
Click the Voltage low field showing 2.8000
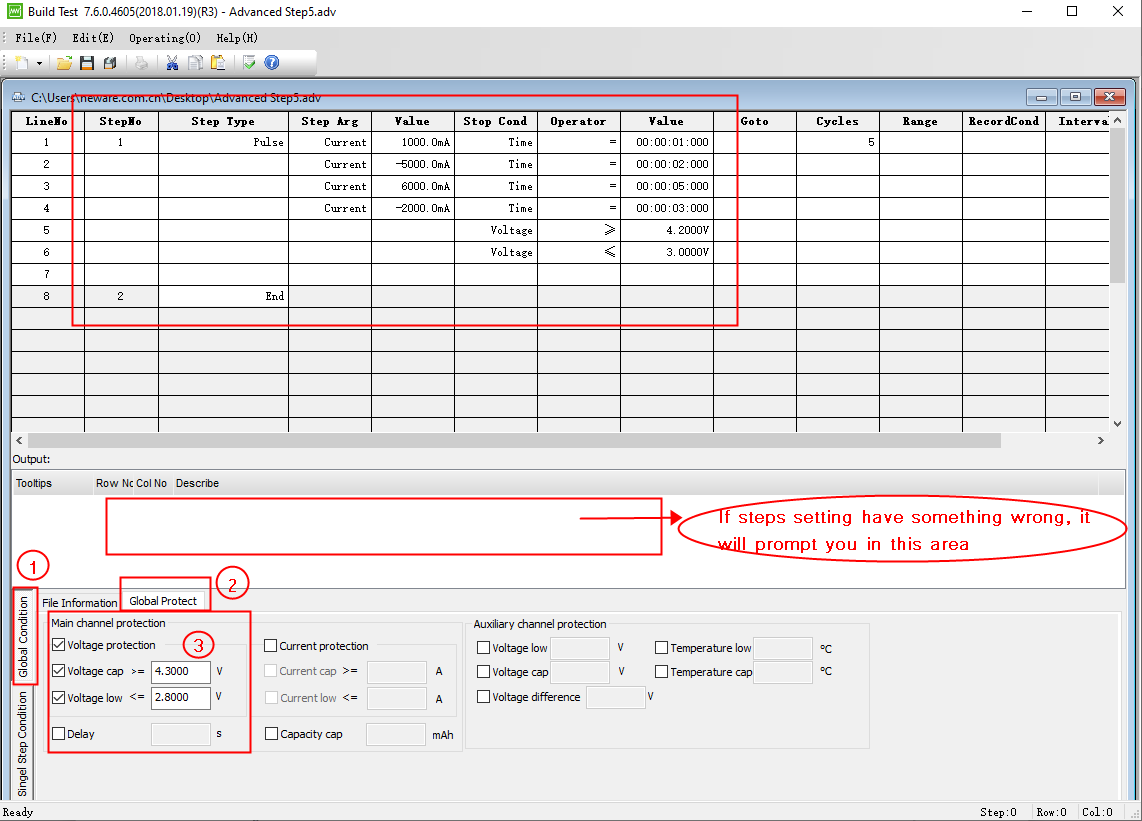click(181, 698)
